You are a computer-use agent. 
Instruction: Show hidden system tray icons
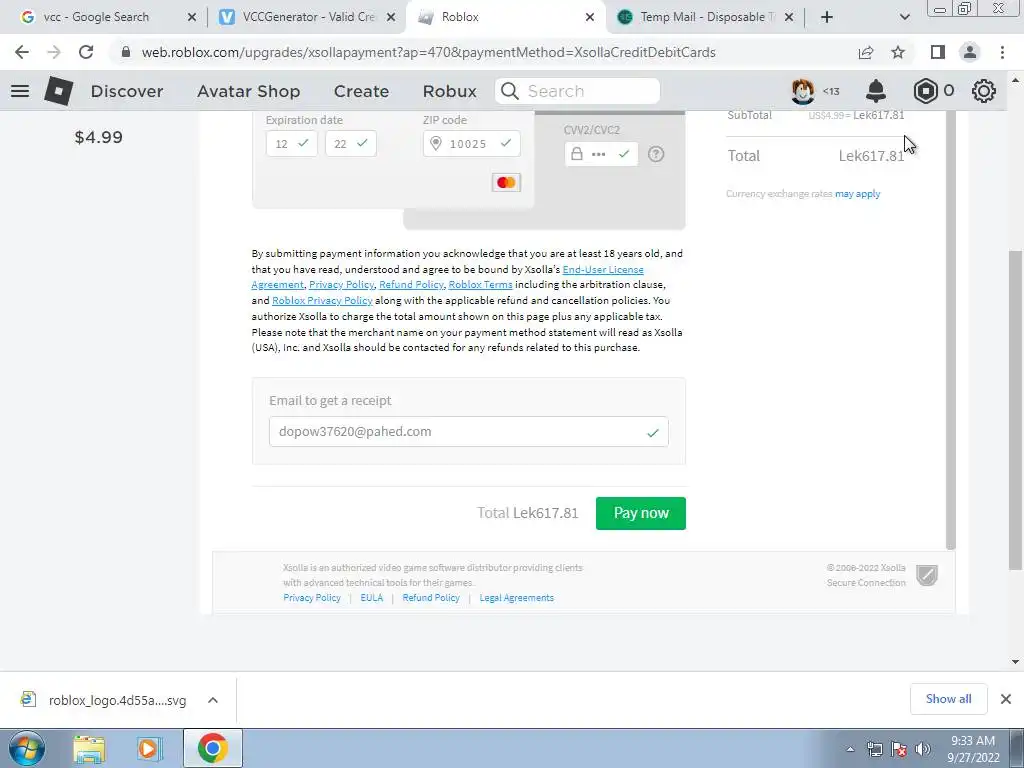point(850,749)
